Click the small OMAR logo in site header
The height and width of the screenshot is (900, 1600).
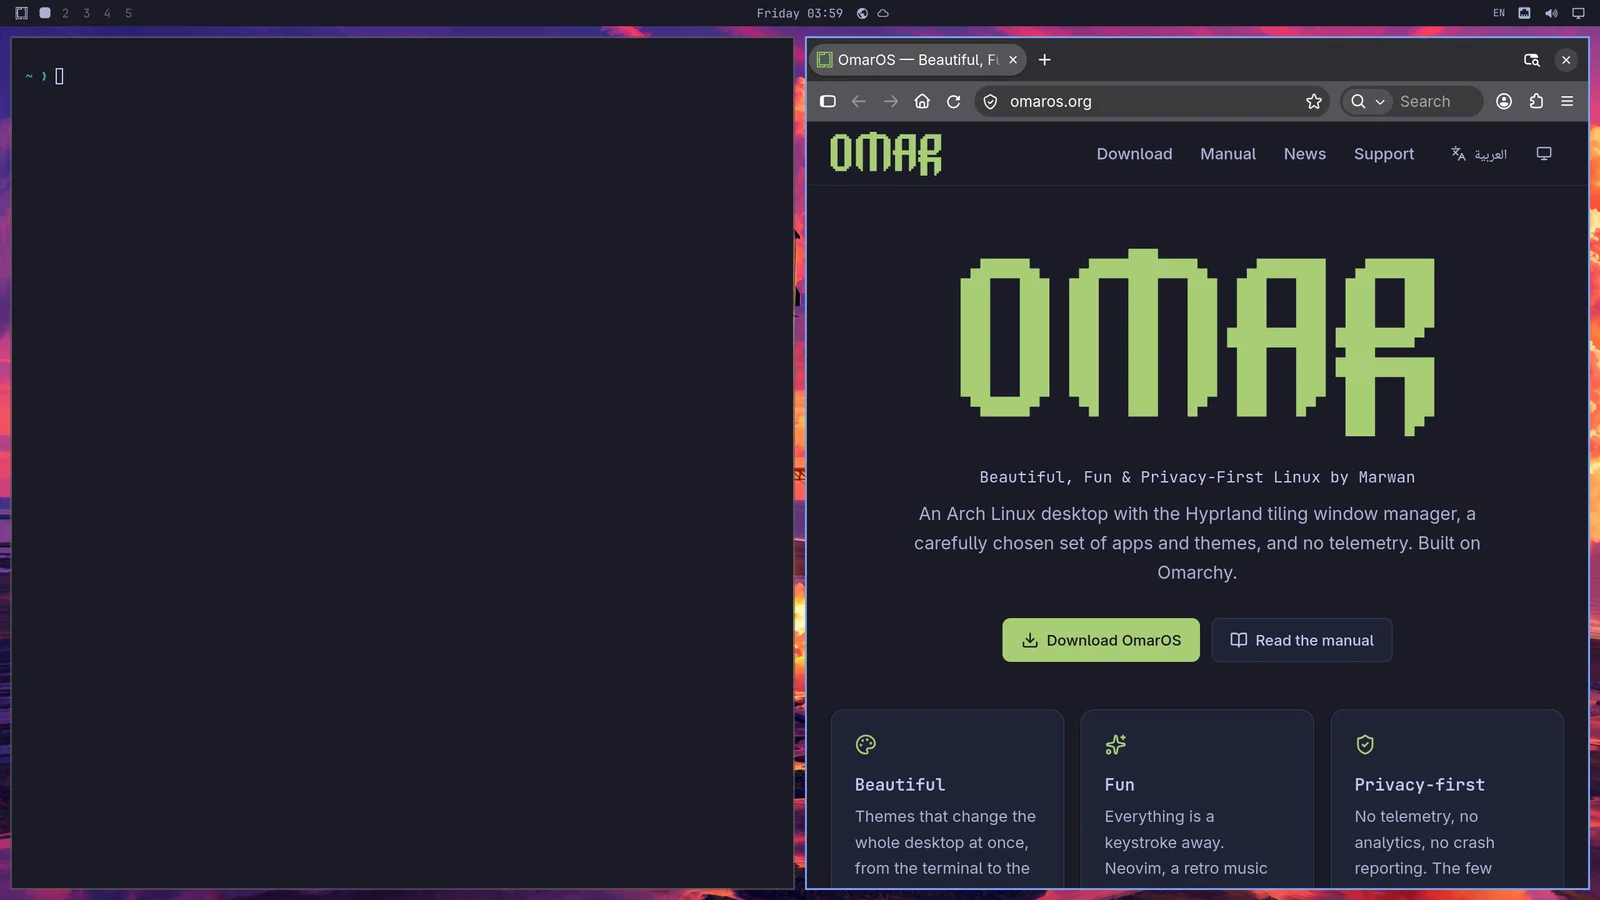click(x=886, y=154)
